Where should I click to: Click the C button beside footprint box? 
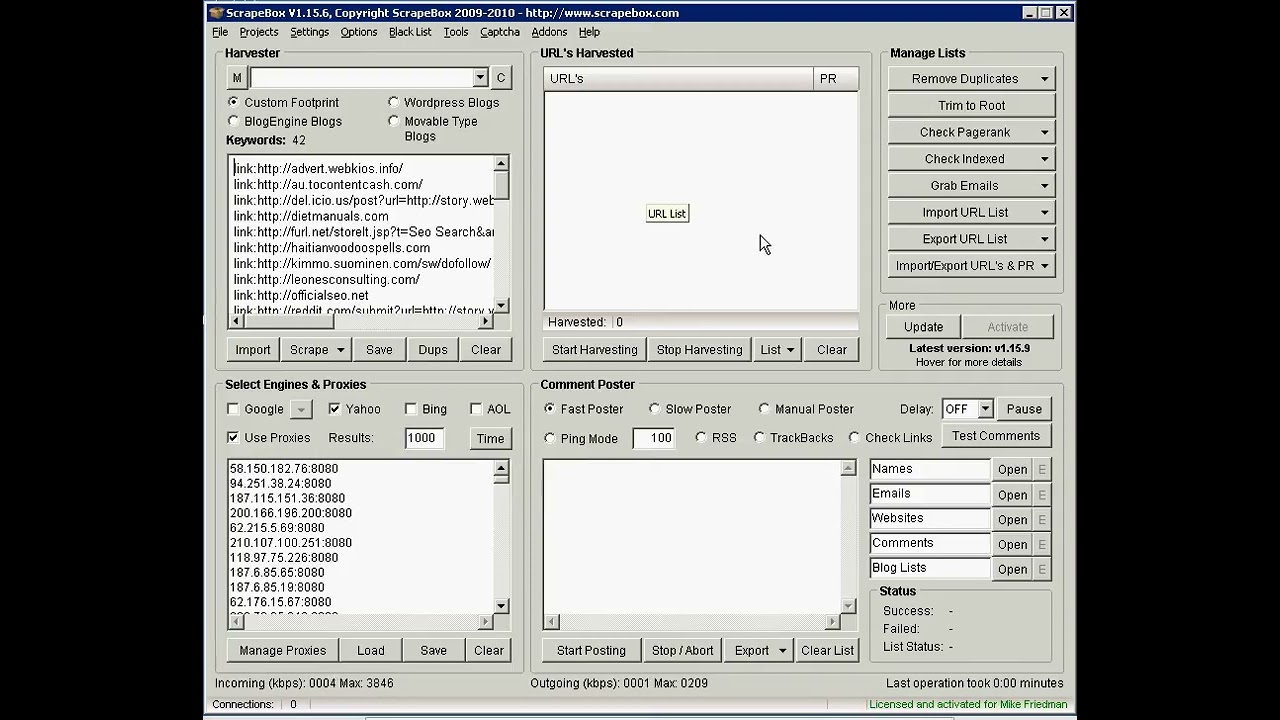501,78
